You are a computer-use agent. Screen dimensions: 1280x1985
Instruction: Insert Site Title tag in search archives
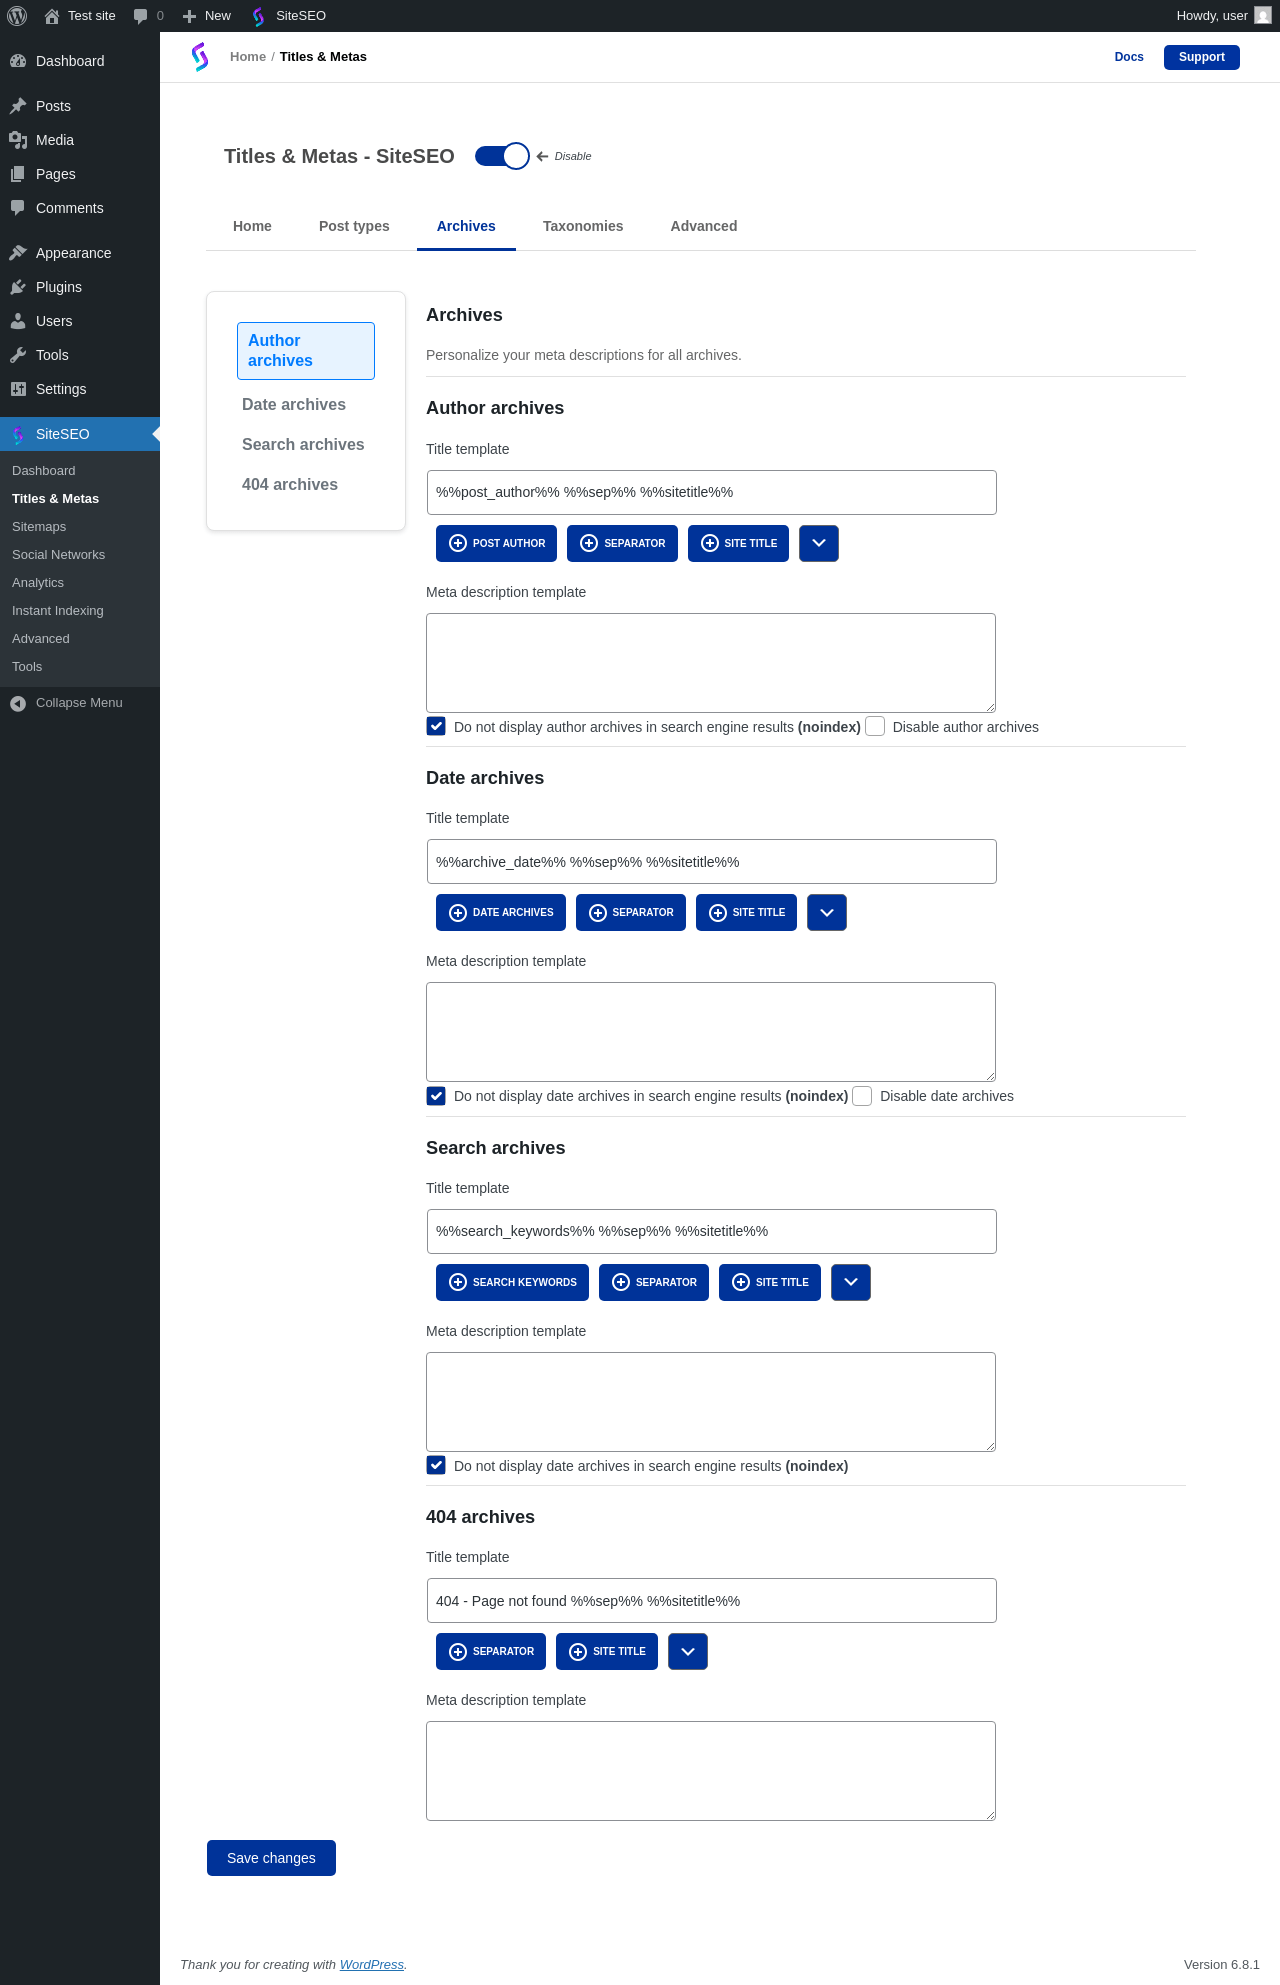tap(770, 1282)
